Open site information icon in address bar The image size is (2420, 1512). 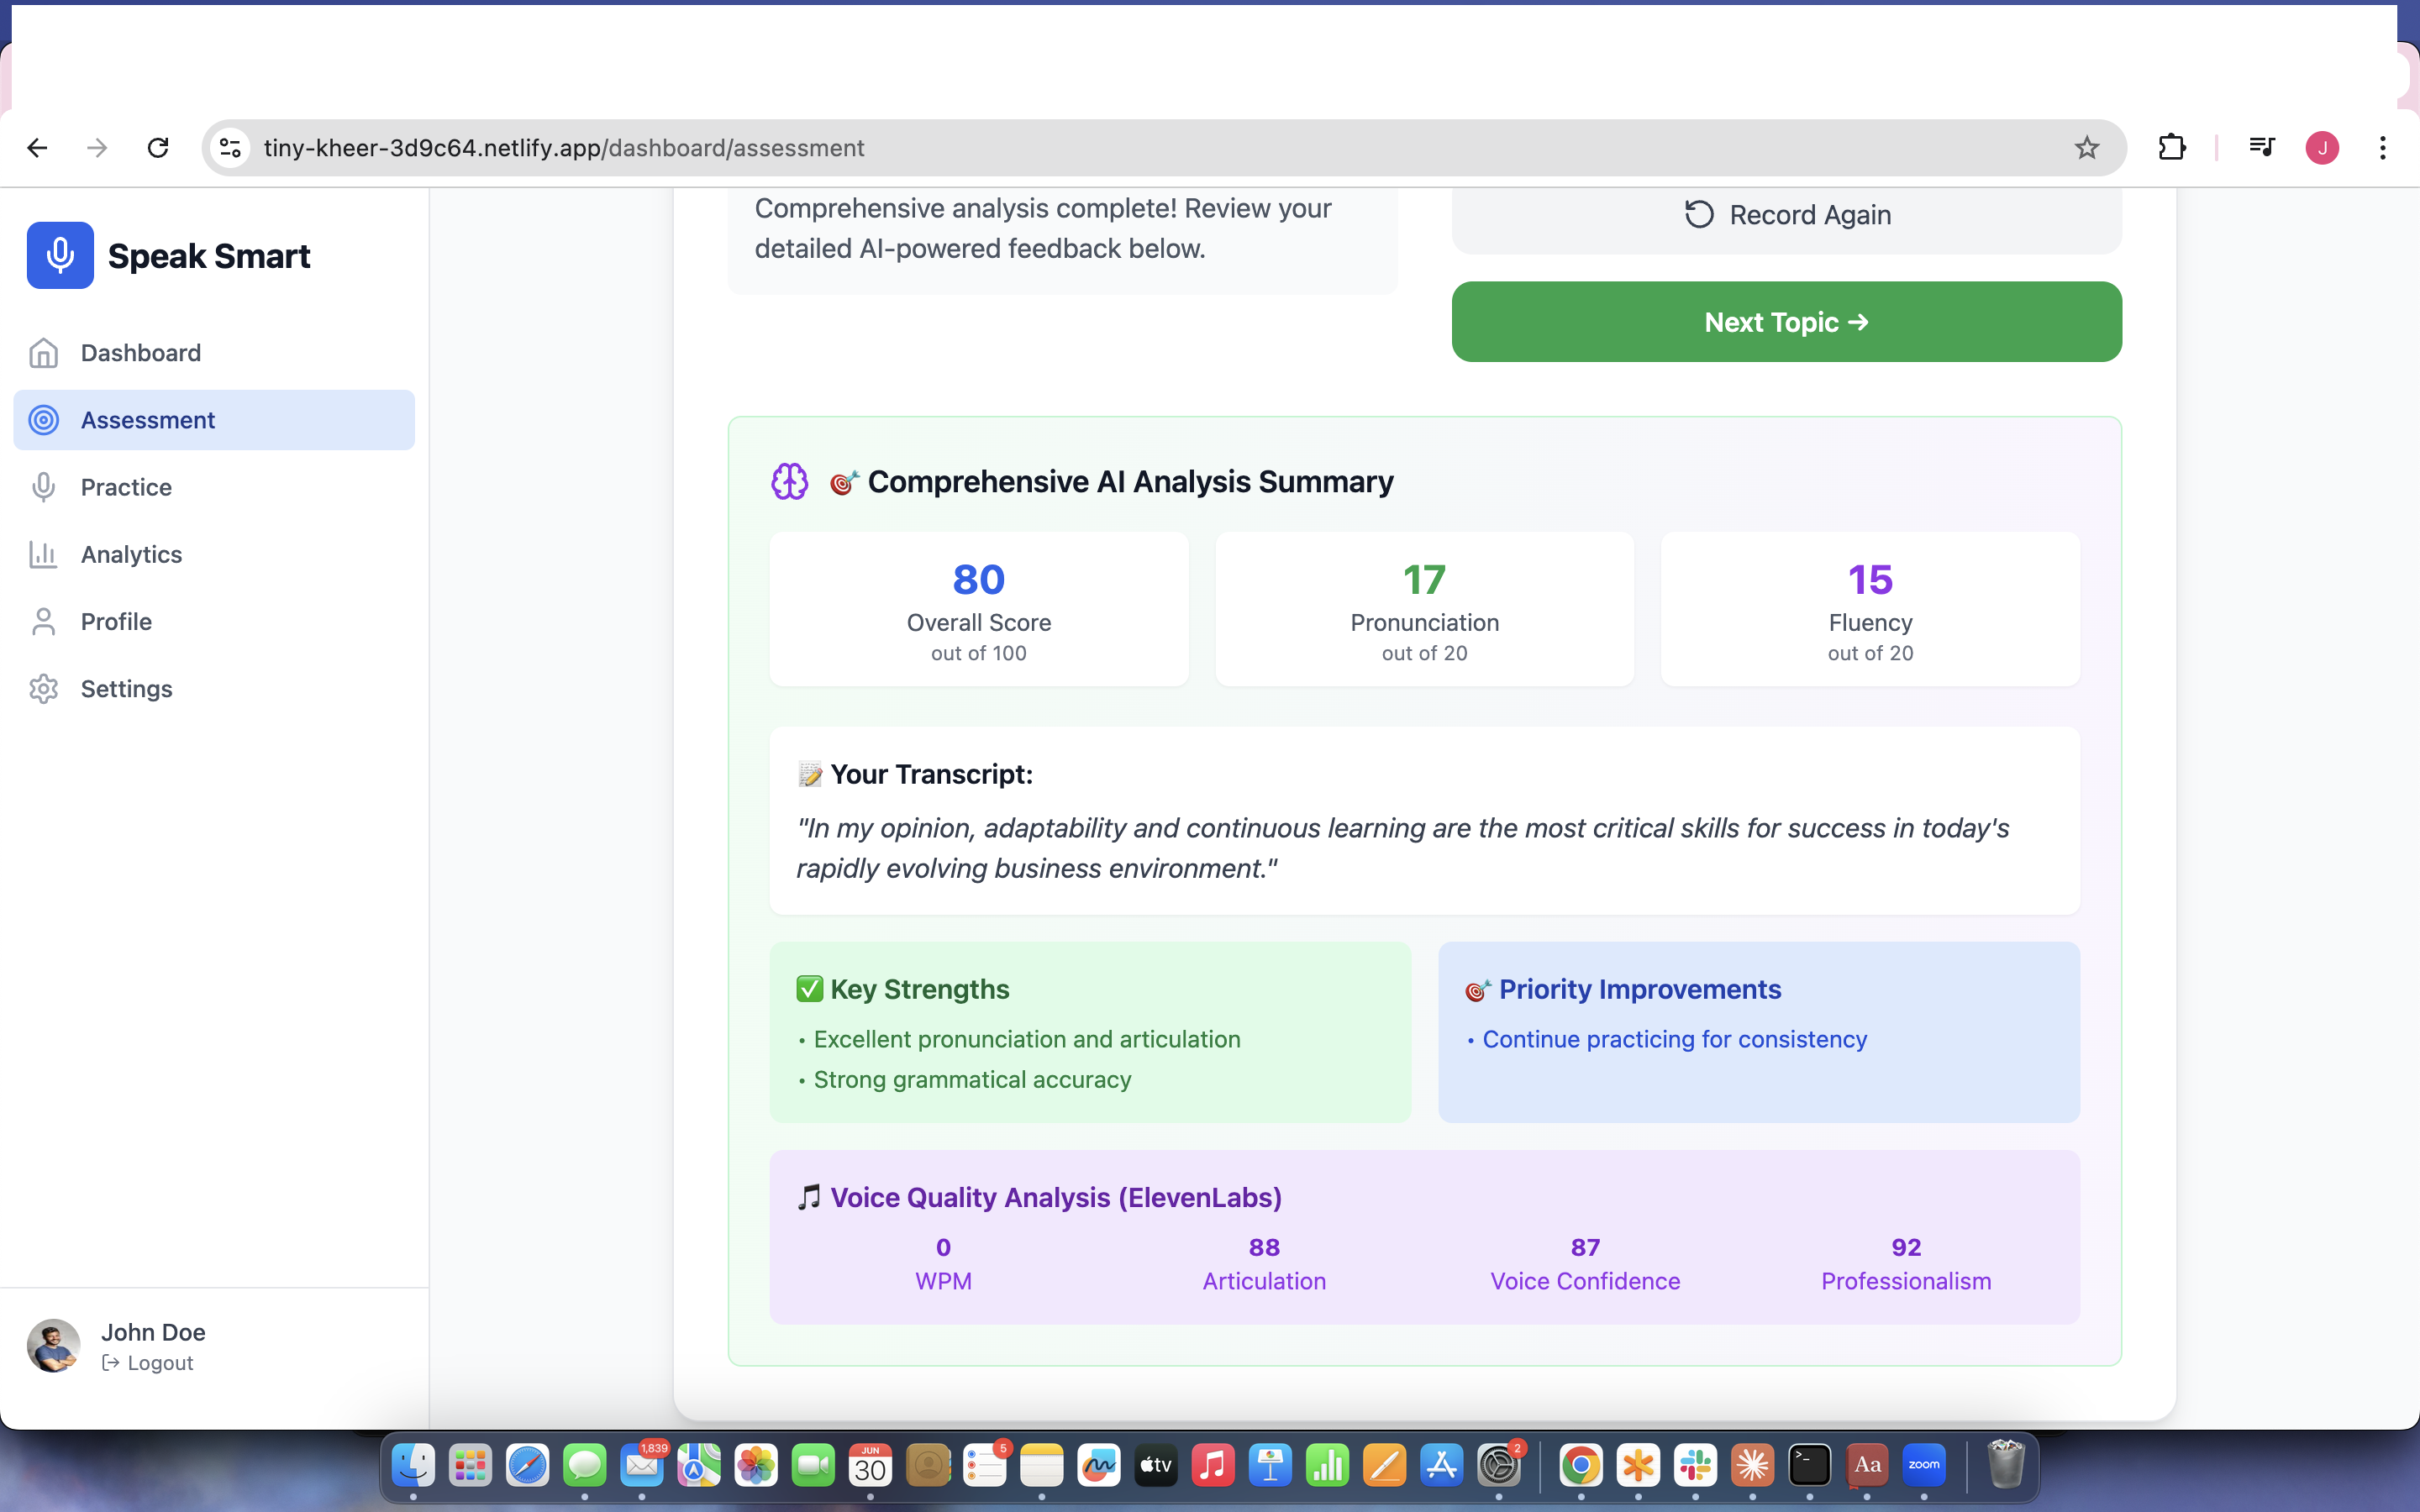[231, 148]
